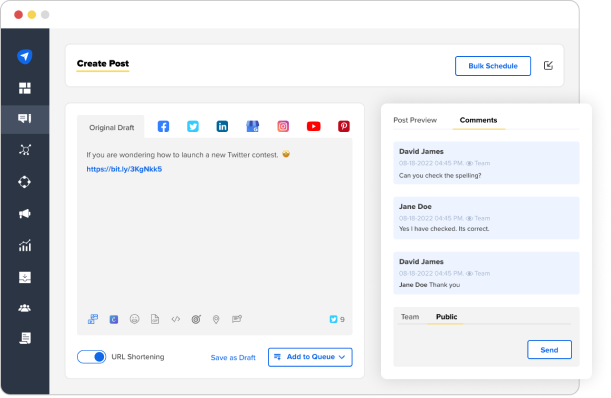Screen dimensions: 611x398
Task: Open the dashboard grid icon in sidebar
Action: (x=25, y=88)
